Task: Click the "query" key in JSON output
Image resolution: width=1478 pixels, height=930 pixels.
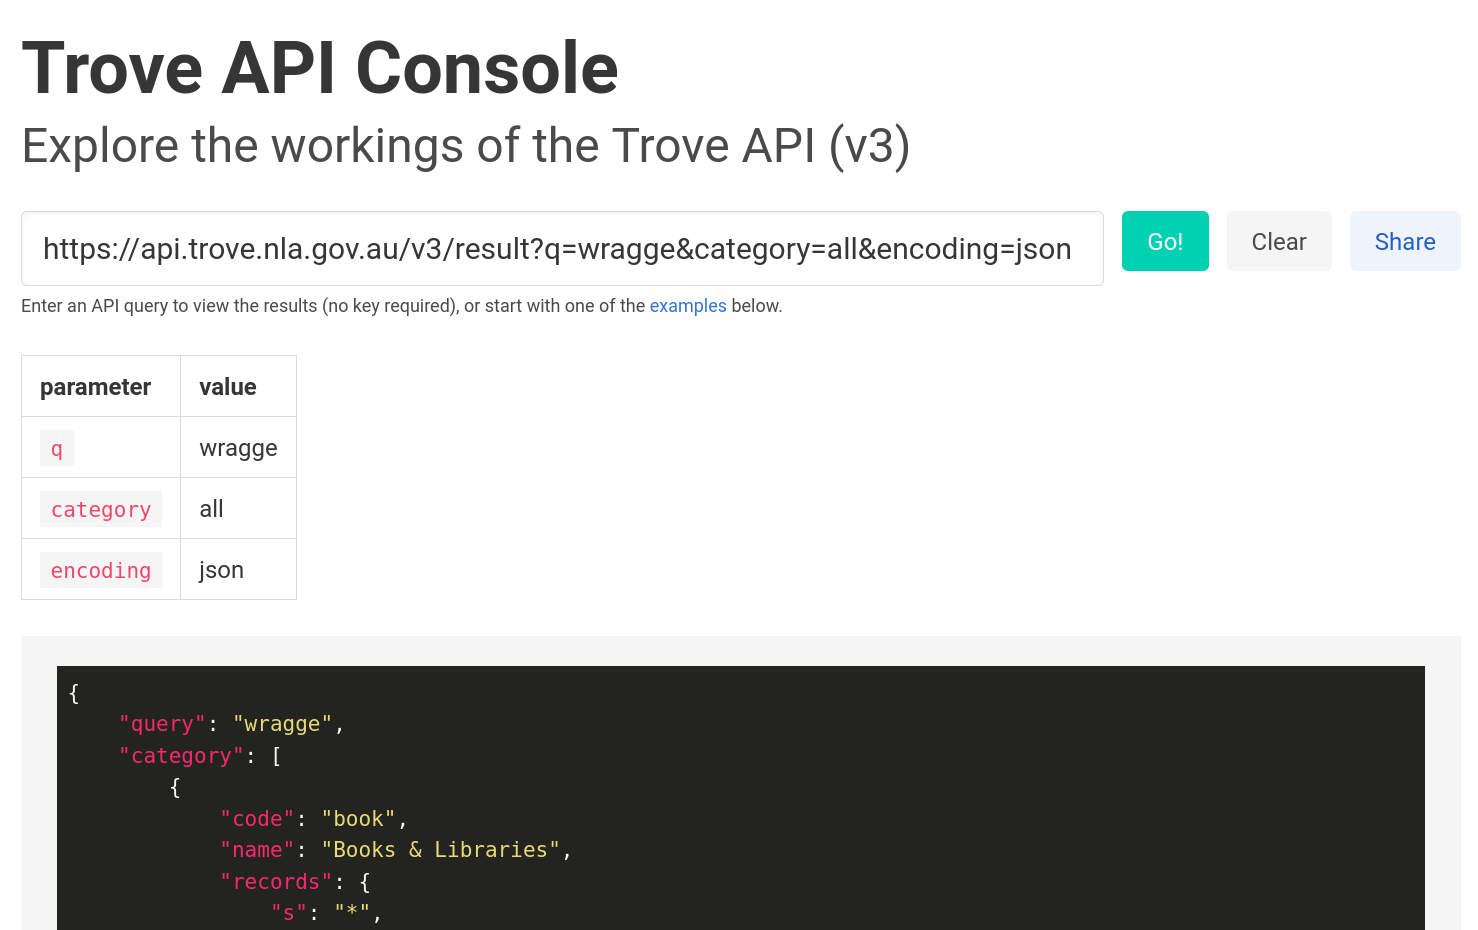Action: click(162, 724)
